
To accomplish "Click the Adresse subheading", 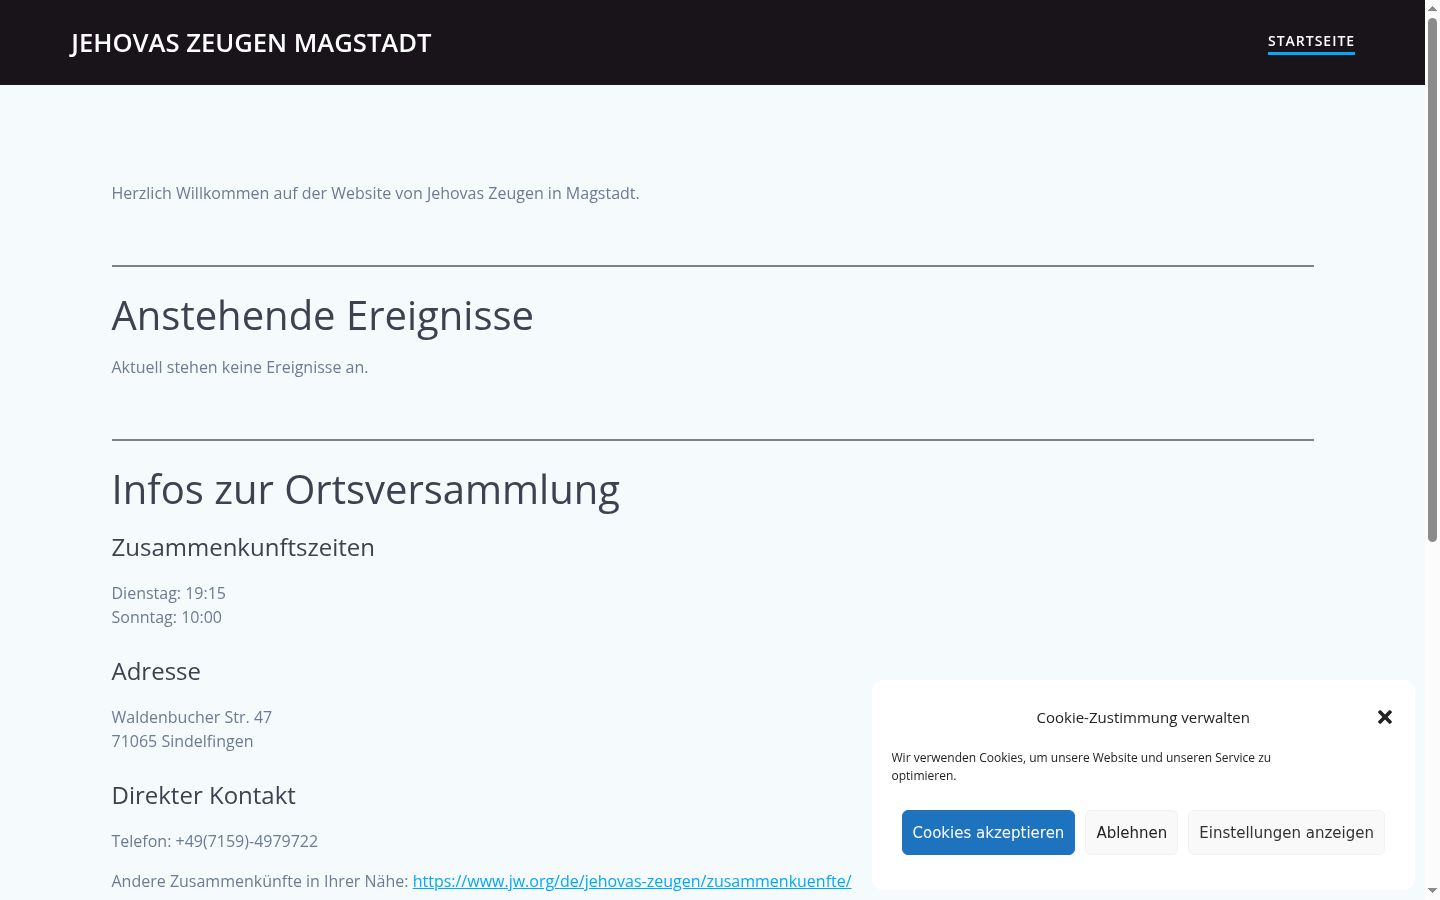I will click(x=156, y=671).
